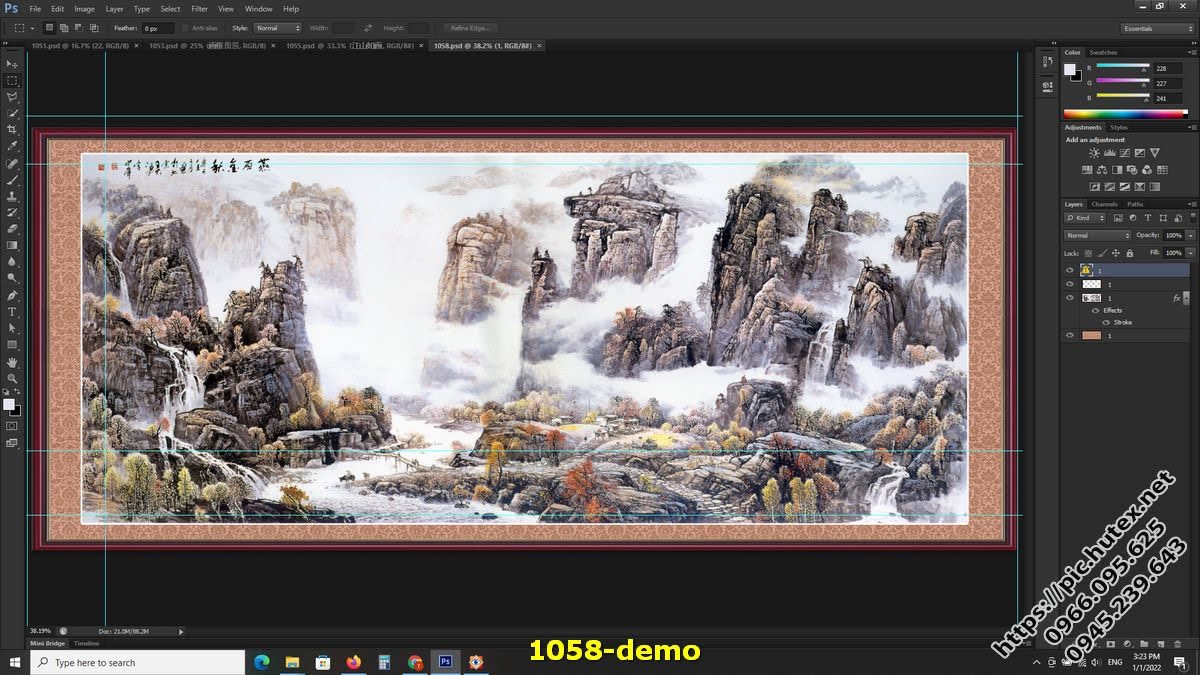This screenshot has height=675, width=1200.
Task: Open the Color panel flyout menu
Action: point(1191,52)
